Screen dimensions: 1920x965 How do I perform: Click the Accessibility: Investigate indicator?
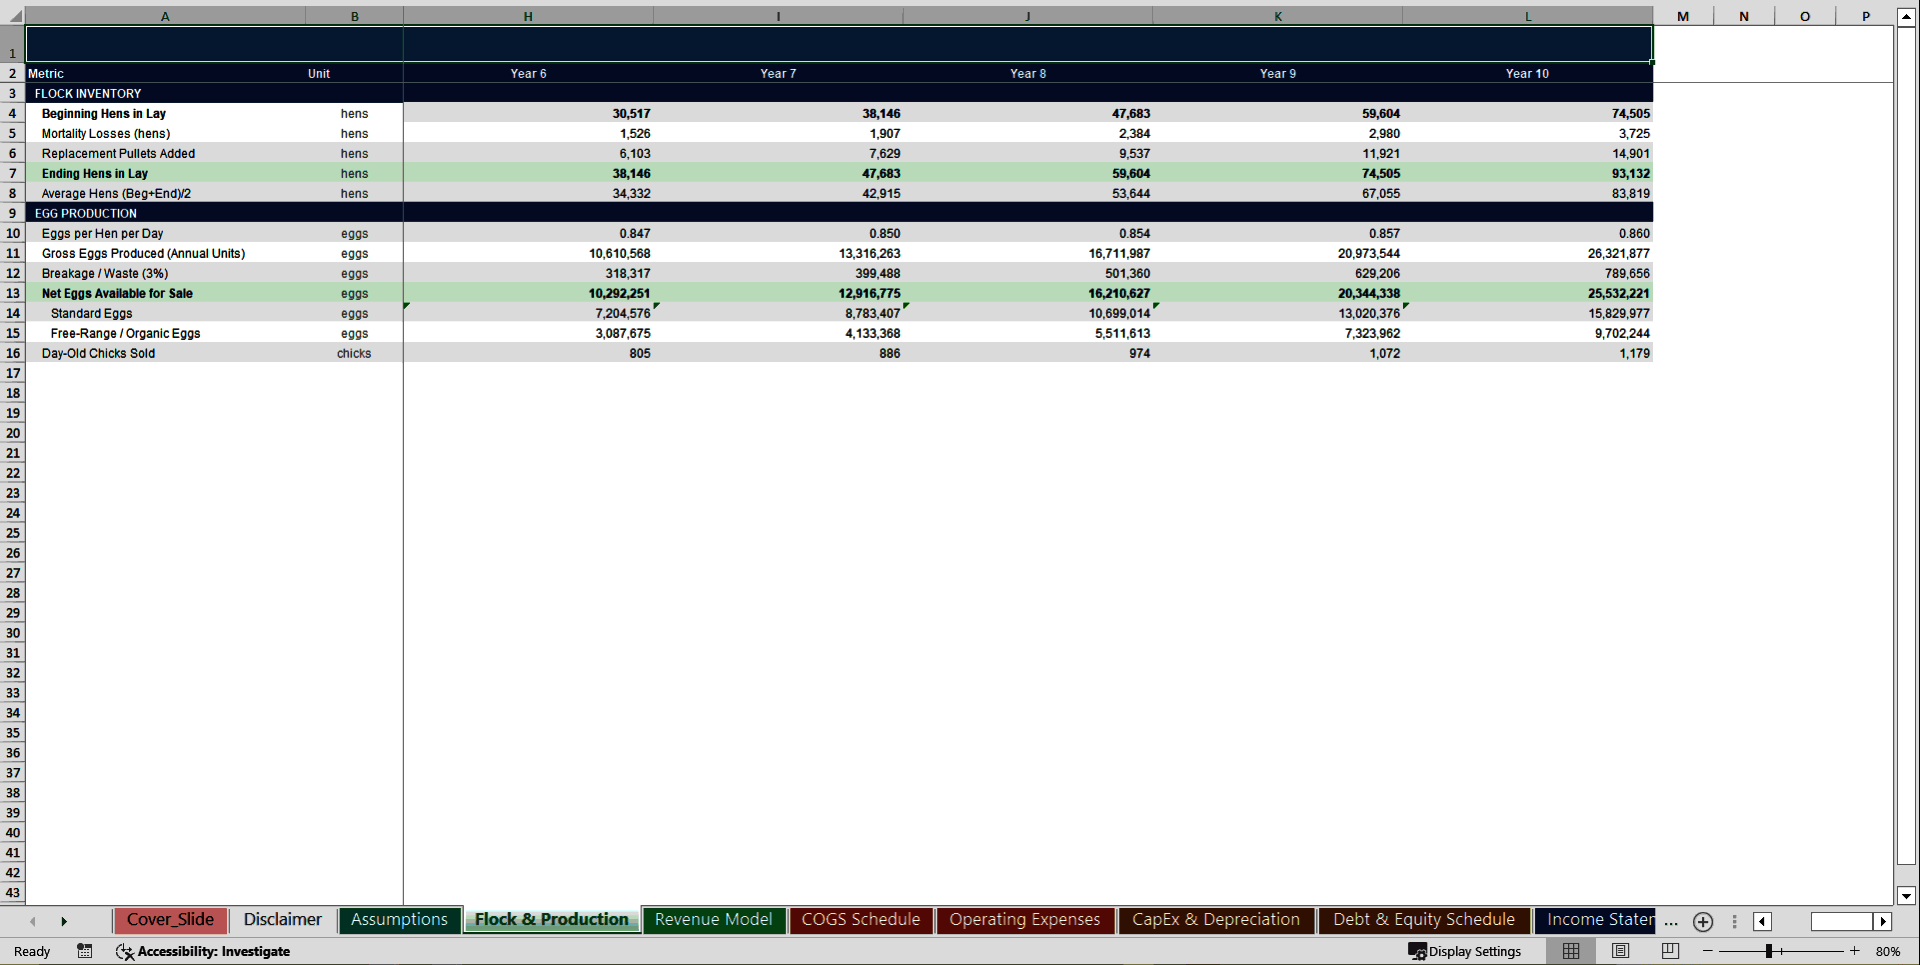(x=210, y=951)
